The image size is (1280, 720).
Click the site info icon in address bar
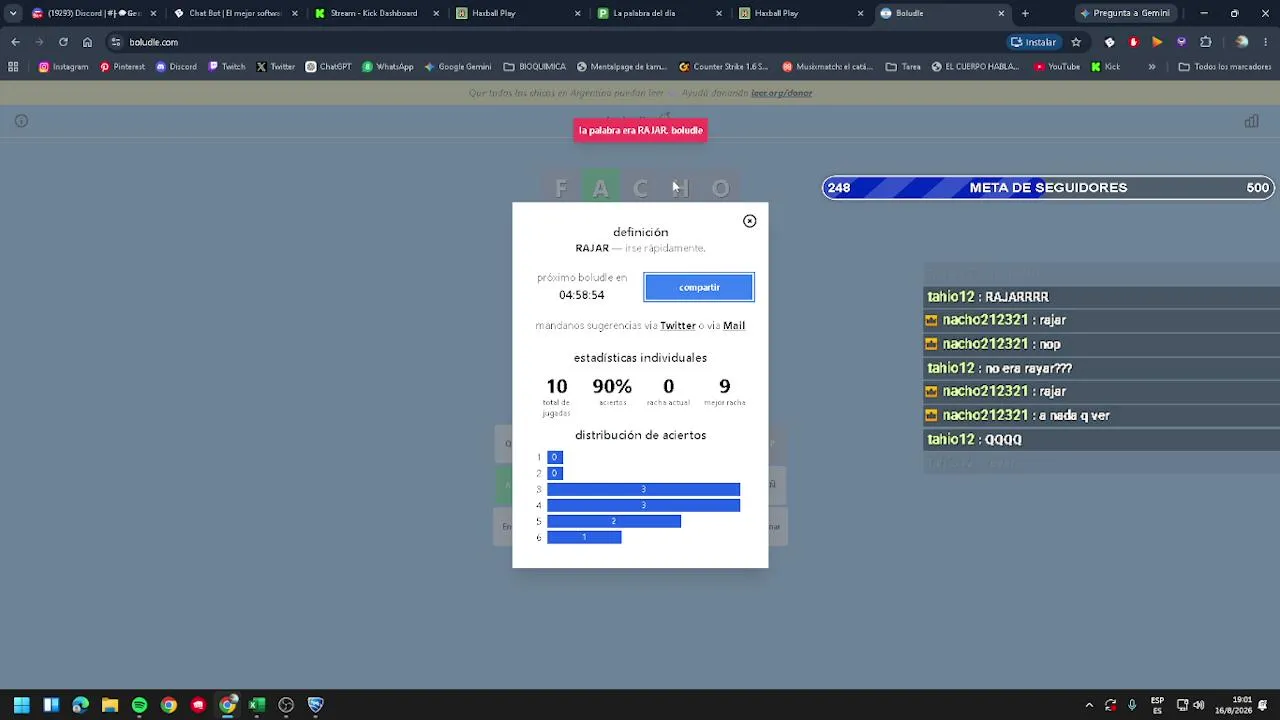click(x=116, y=42)
